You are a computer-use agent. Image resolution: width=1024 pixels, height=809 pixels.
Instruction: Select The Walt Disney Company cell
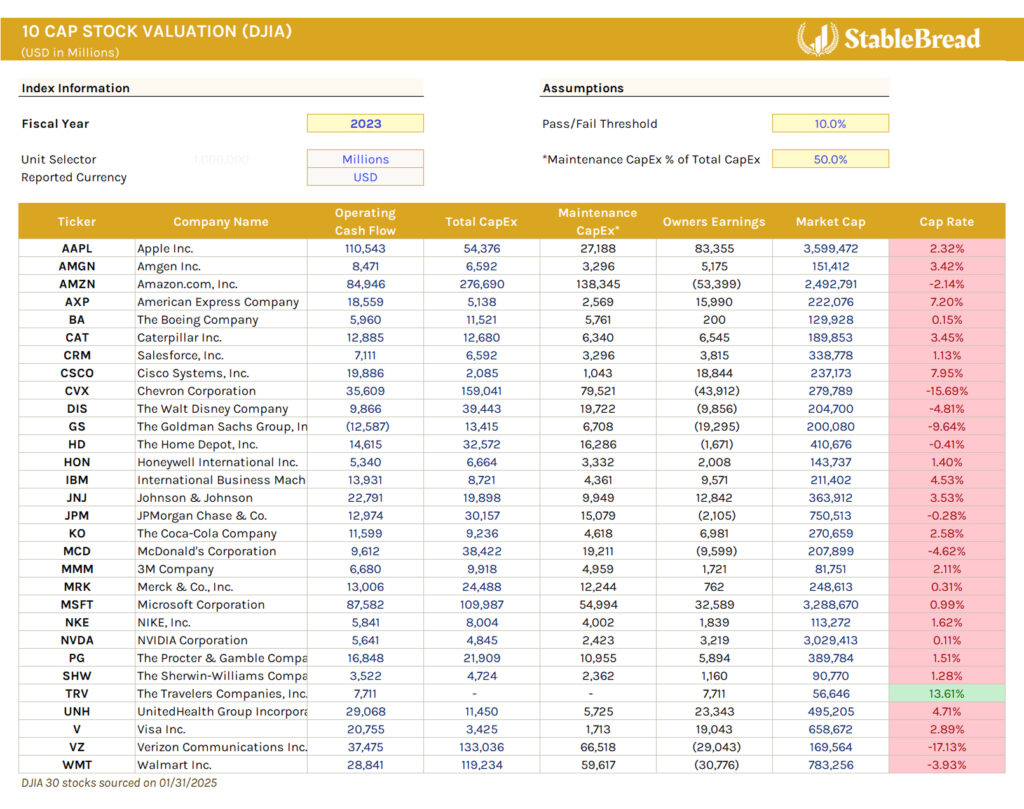tap(221, 409)
